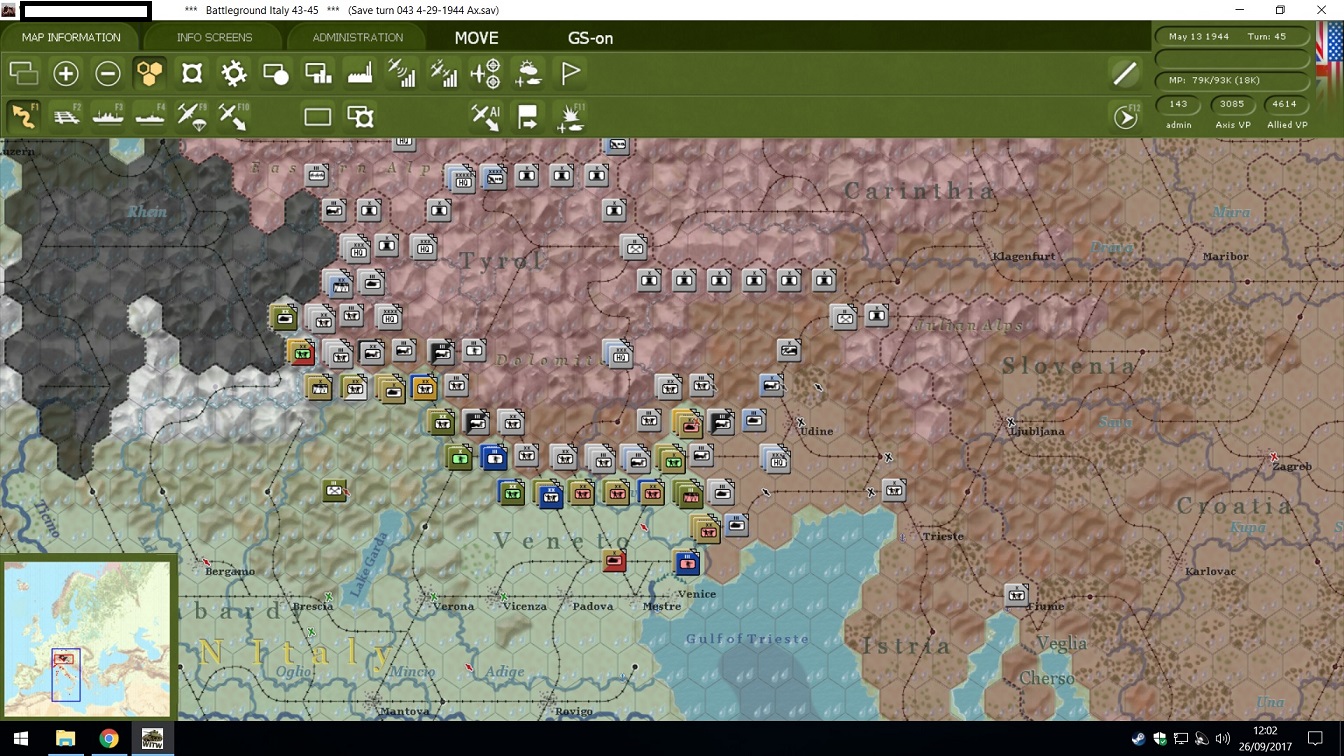1344x756 pixels.
Task: Open the Windows notification center
Action: [x=1316, y=739]
